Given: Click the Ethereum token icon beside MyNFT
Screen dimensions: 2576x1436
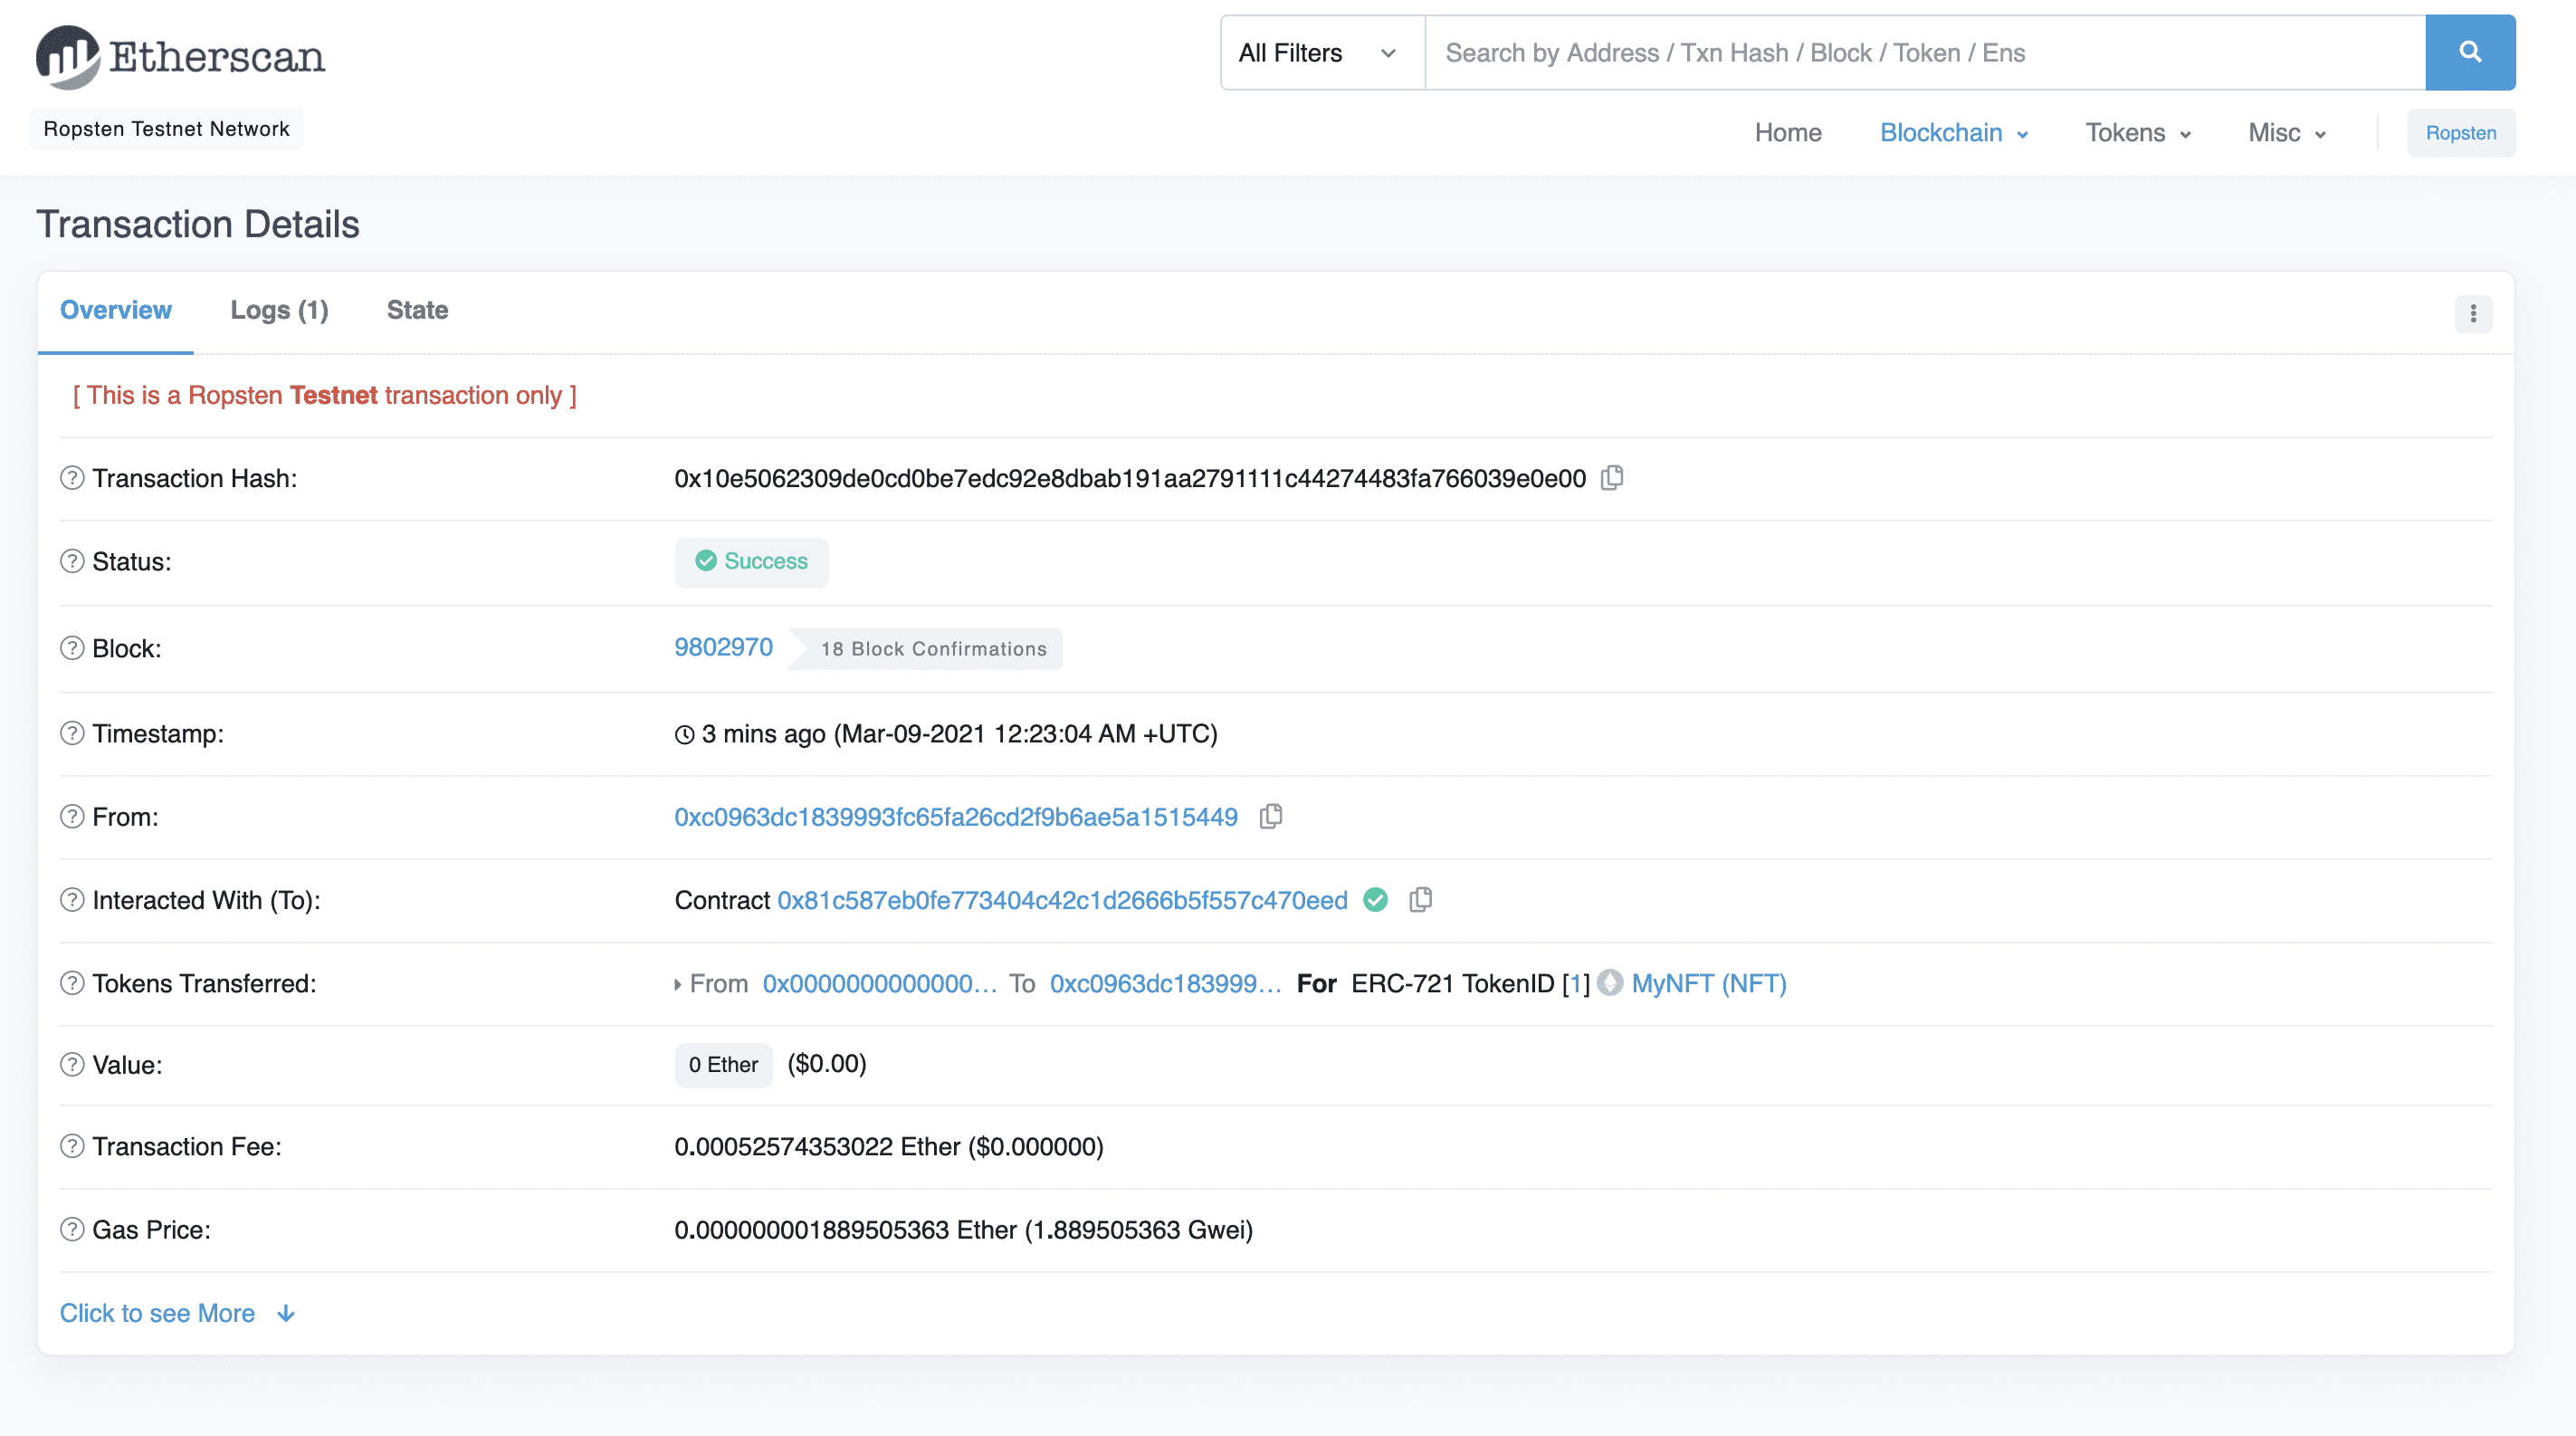Looking at the screenshot, I should click(x=1609, y=984).
